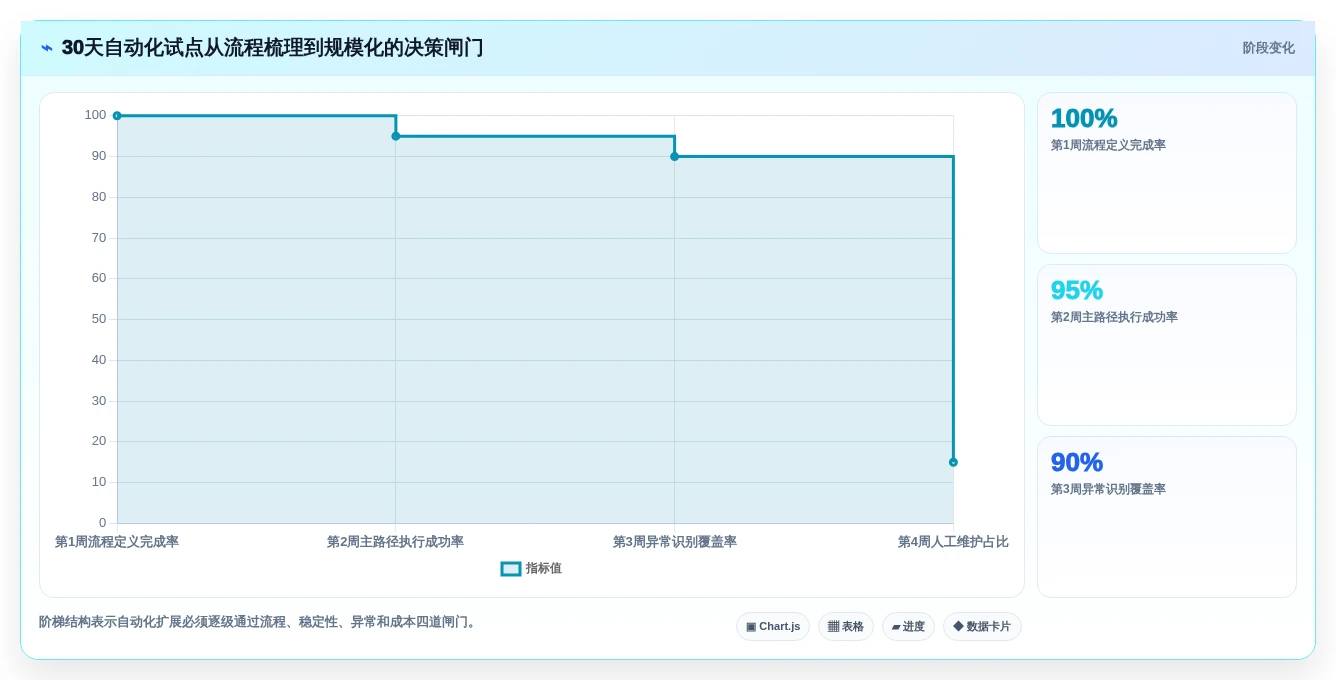This screenshot has width=1336, height=680.
Task: Click the data point at value 15
Action: pos(953,462)
